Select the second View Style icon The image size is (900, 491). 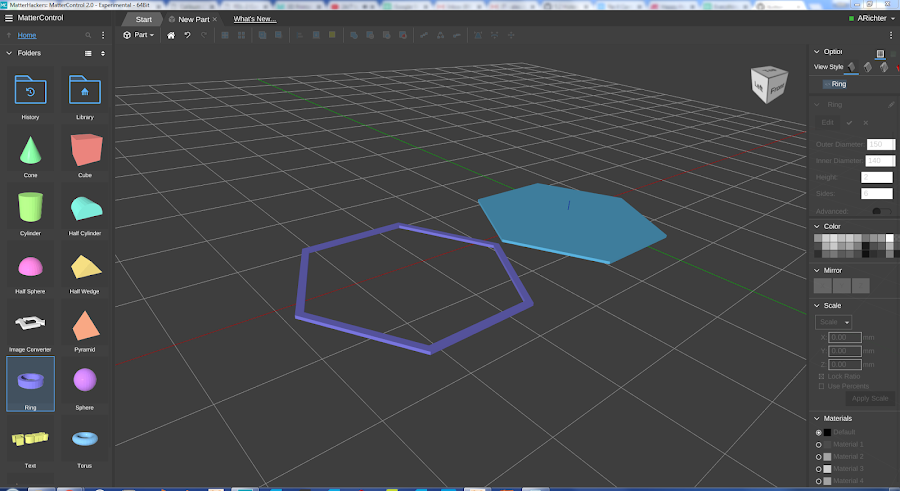tap(868, 67)
